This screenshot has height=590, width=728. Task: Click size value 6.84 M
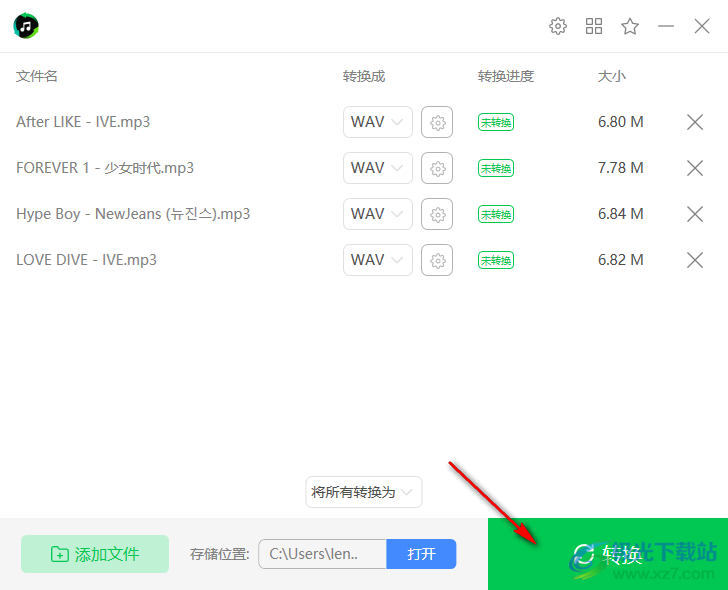621,214
